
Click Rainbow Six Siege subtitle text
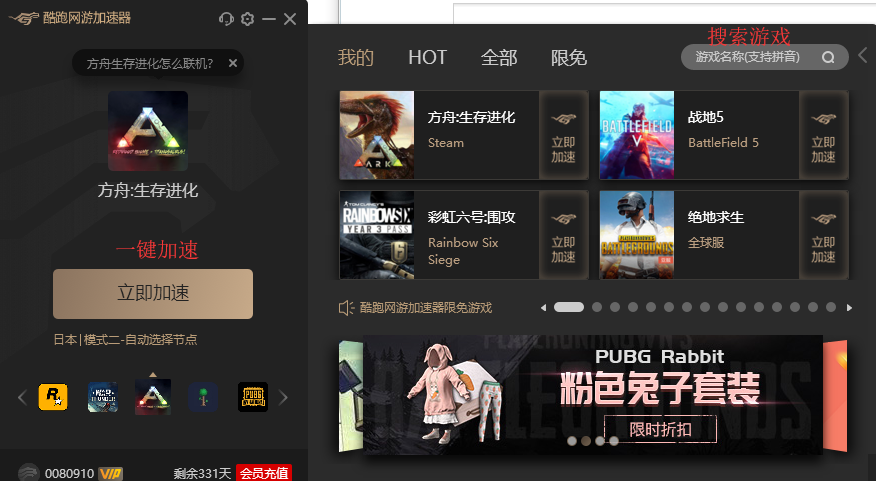(463, 251)
